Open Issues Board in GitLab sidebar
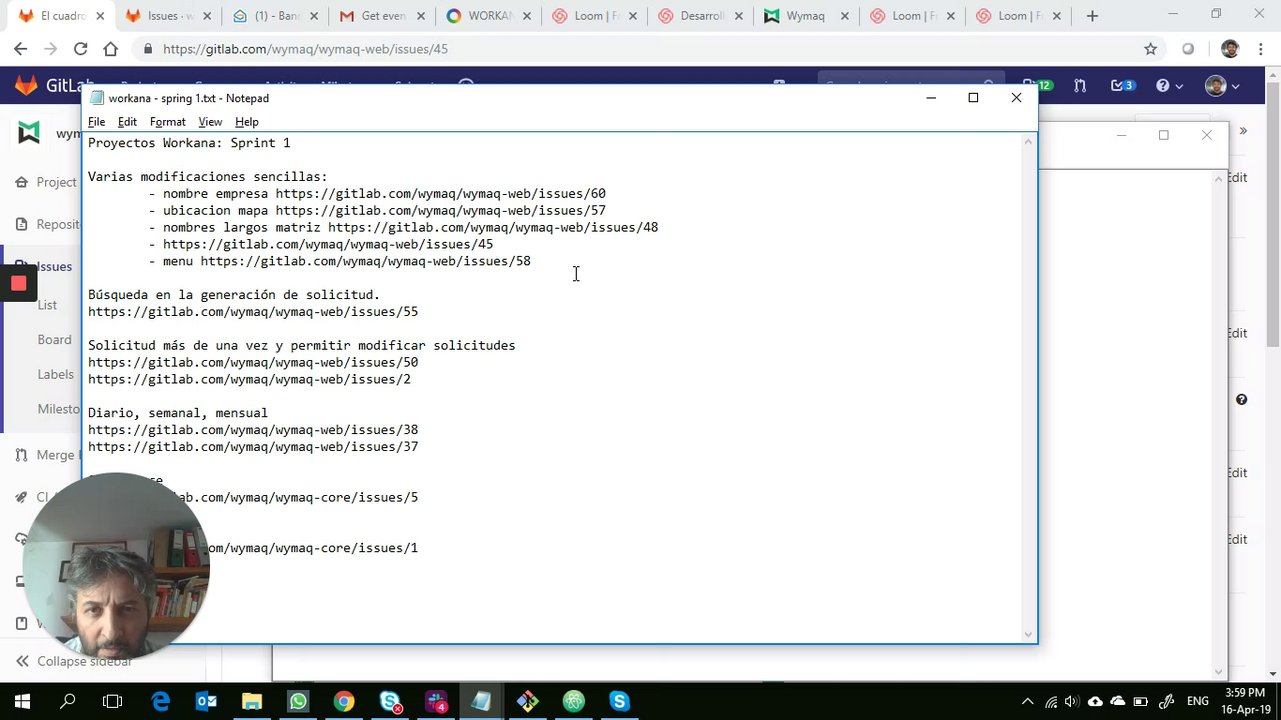1281x720 pixels. (x=55, y=340)
